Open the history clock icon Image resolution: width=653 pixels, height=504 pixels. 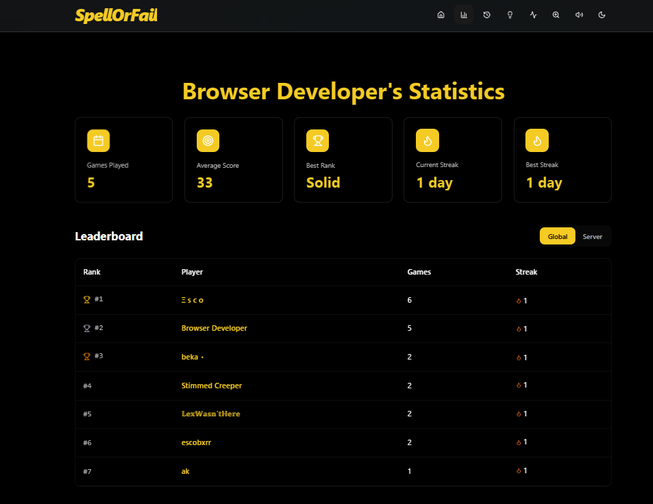[487, 15]
